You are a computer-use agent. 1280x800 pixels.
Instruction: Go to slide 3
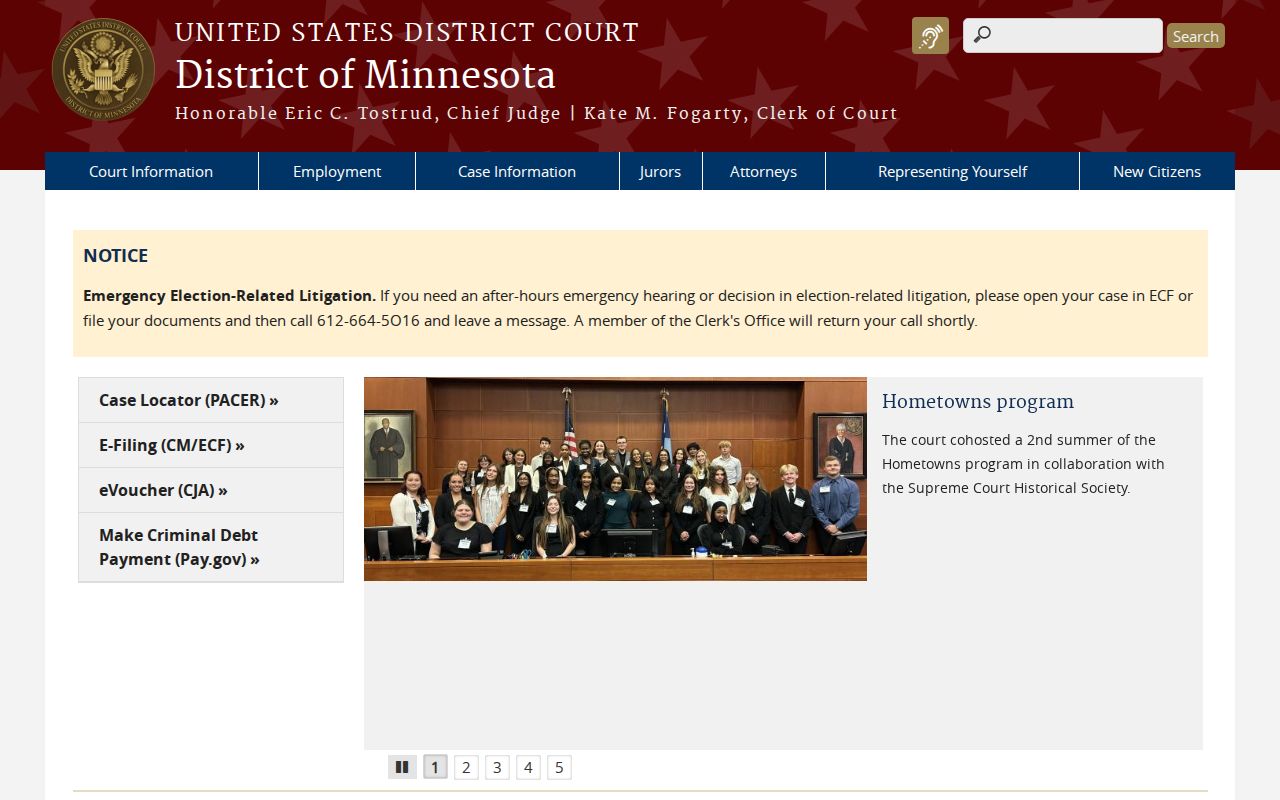tap(497, 767)
